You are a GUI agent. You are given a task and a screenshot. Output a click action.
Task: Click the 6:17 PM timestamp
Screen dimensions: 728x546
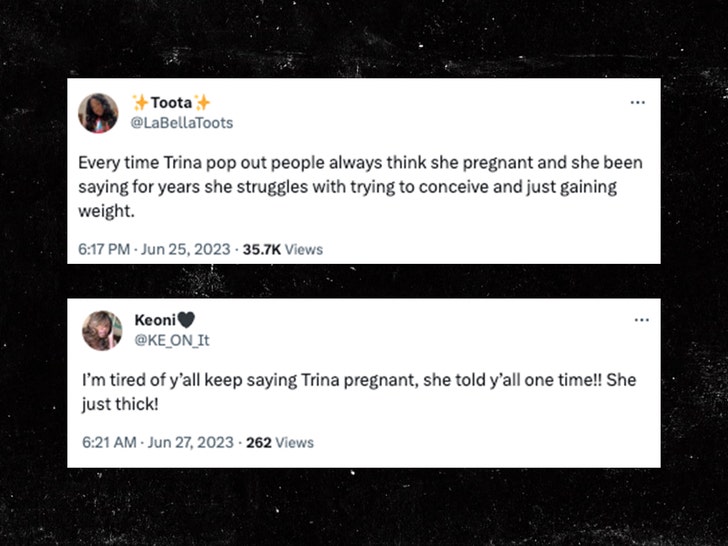click(x=104, y=250)
